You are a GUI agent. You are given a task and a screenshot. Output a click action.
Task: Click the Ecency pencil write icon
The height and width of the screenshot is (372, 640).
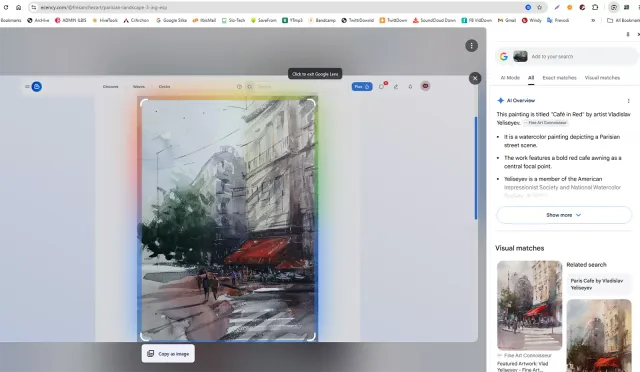pyautogui.click(x=396, y=87)
